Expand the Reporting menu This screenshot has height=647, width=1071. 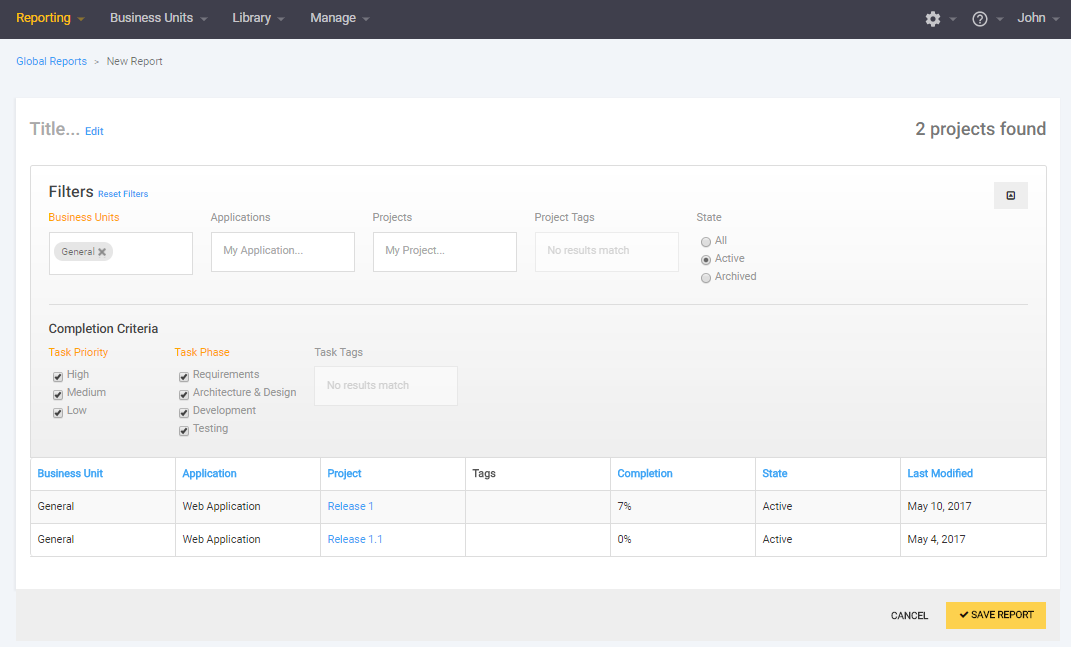[x=50, y=18]
